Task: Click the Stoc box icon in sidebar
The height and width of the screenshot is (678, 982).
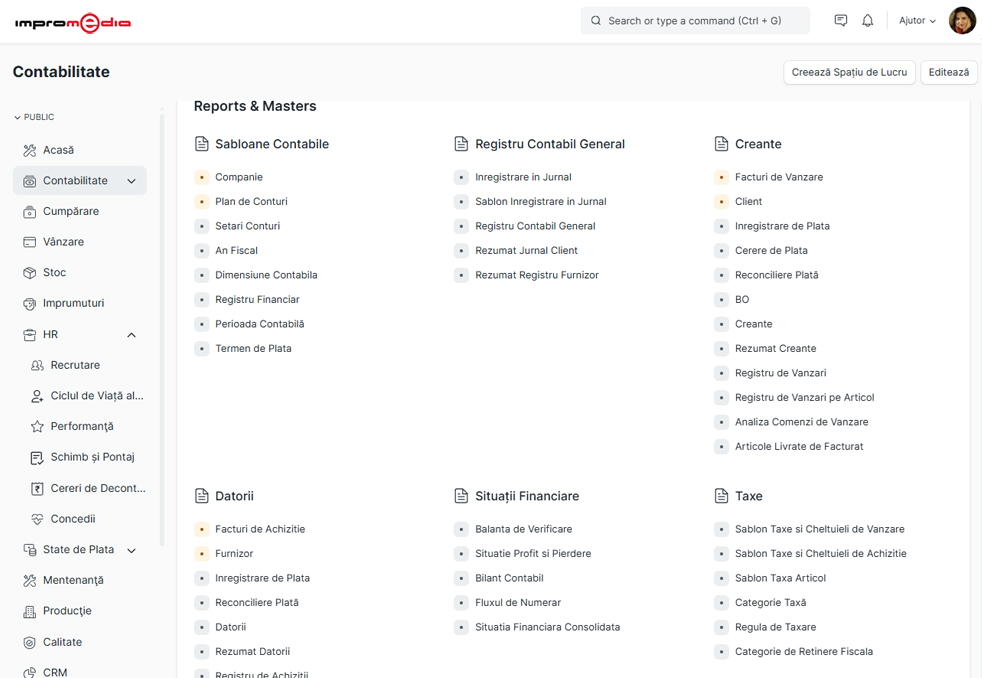Action: click(x=30, y=273)
